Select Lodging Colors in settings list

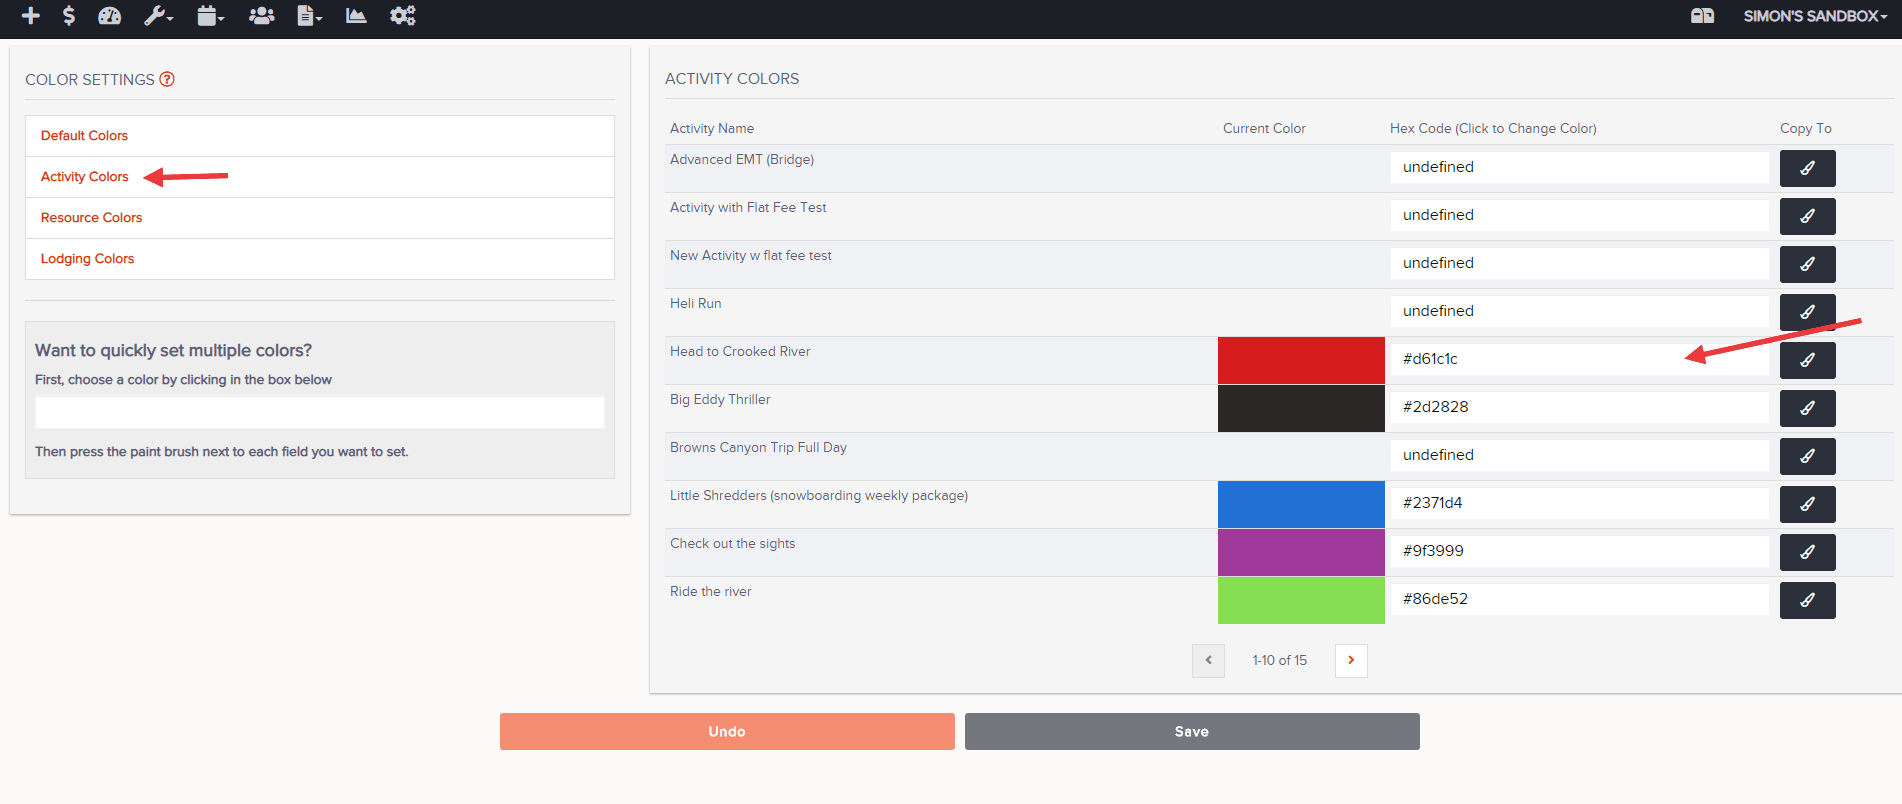point(320,259)
